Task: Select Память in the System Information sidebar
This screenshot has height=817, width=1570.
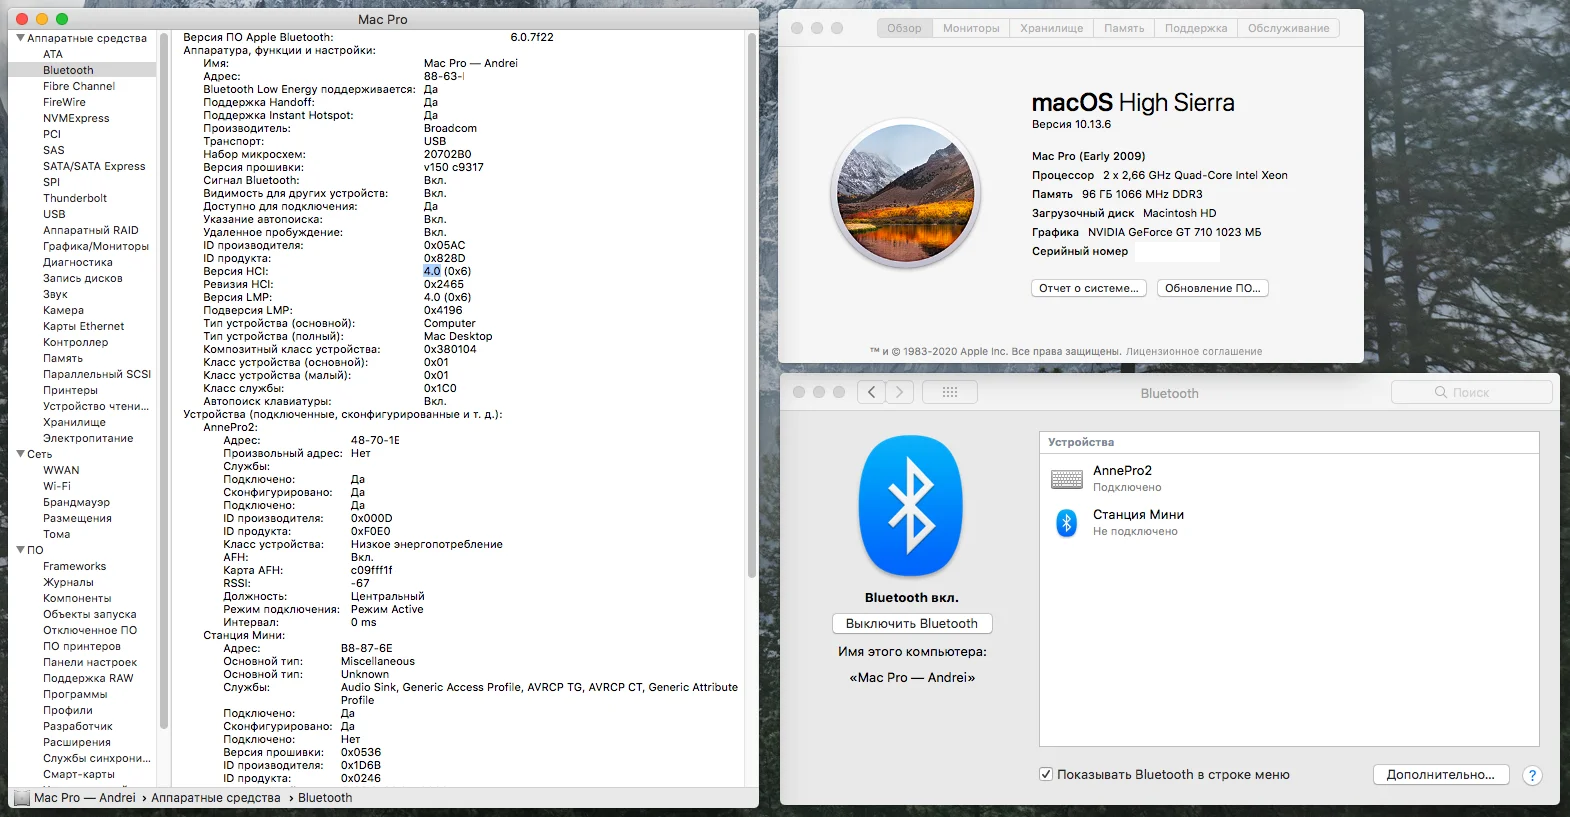Action: click(x=63, y=358)
